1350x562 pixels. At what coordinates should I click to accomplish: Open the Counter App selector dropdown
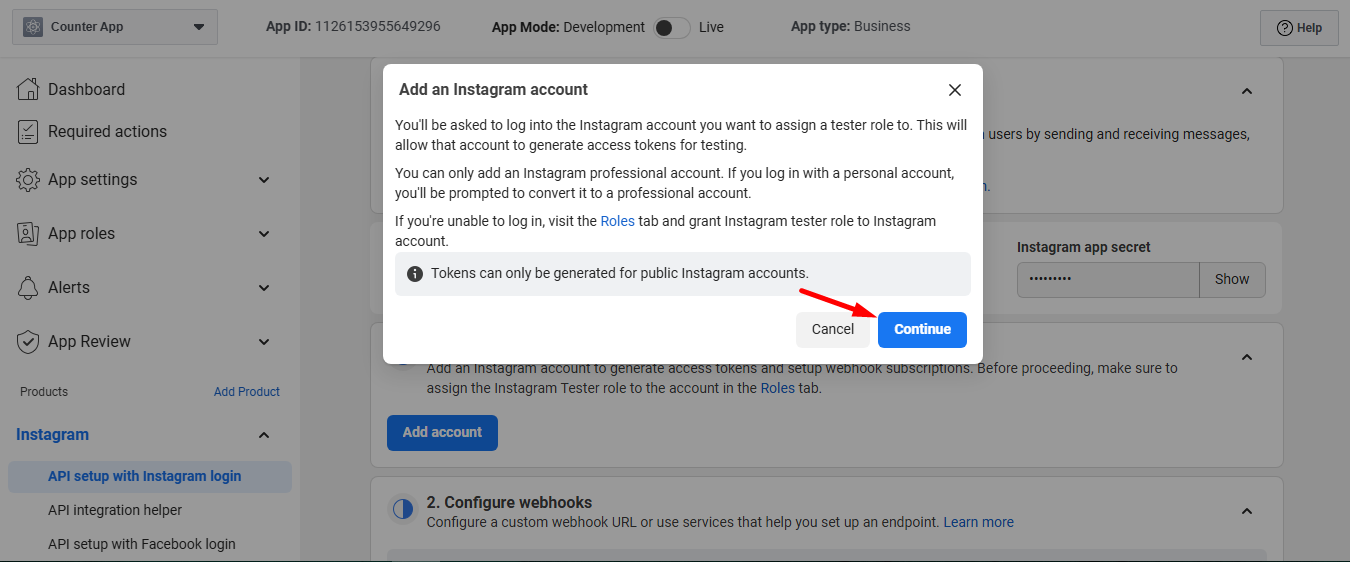coord(115,27)
